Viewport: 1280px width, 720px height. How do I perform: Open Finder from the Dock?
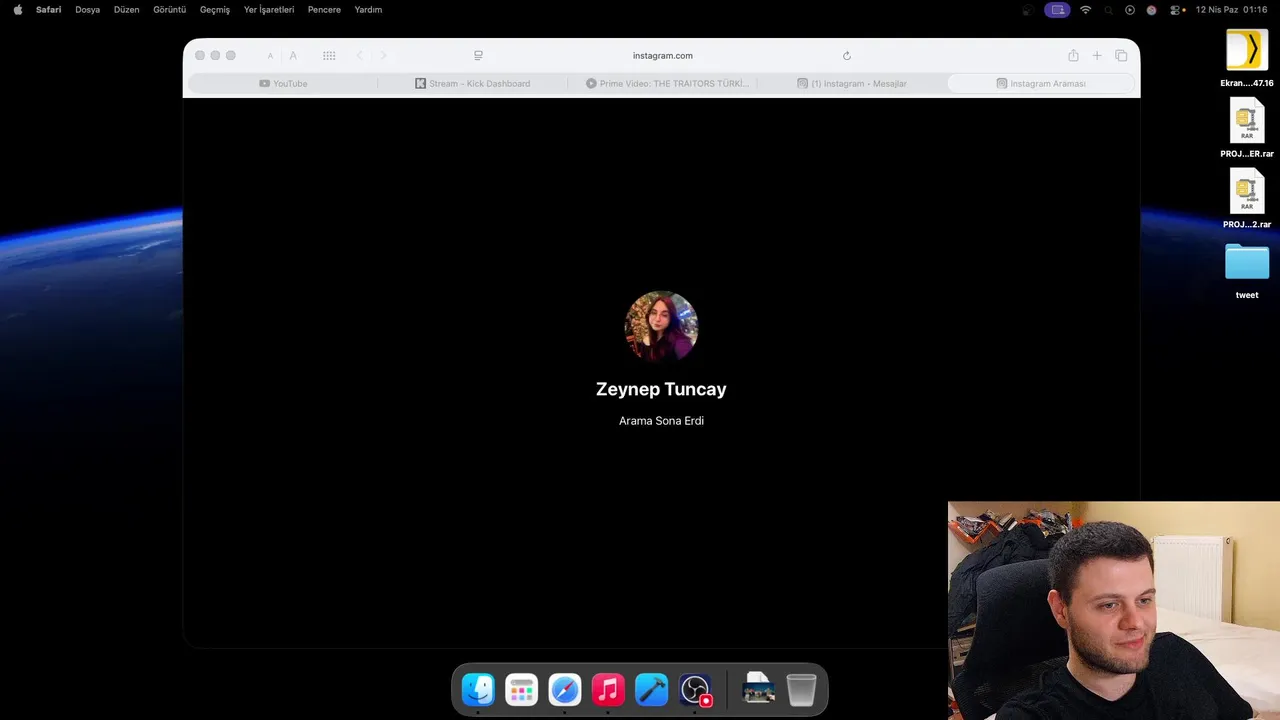click(x=478, y=689)
